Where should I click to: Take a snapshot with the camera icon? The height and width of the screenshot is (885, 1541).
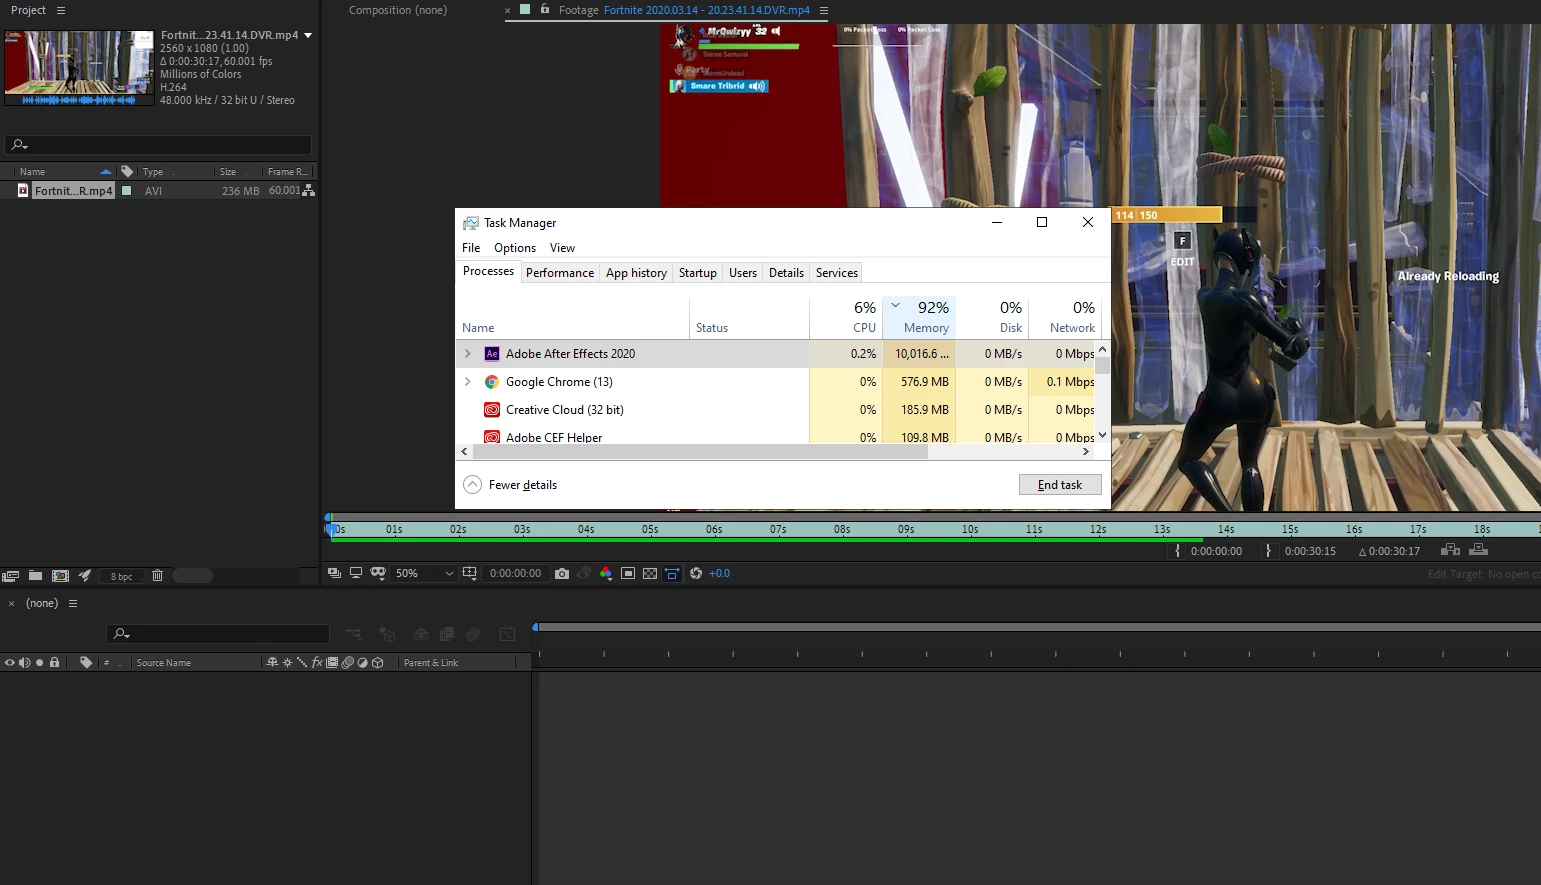click(x=562, y=573)
